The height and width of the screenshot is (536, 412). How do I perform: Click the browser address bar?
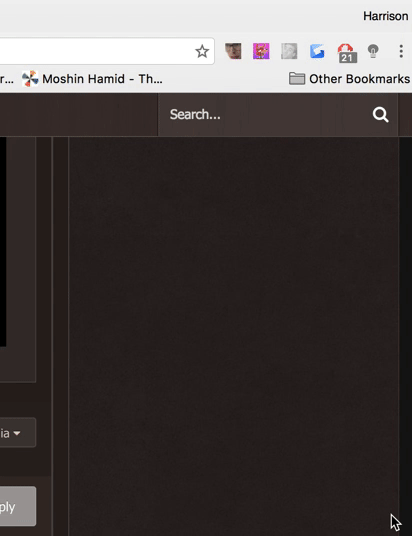[96, 51]
